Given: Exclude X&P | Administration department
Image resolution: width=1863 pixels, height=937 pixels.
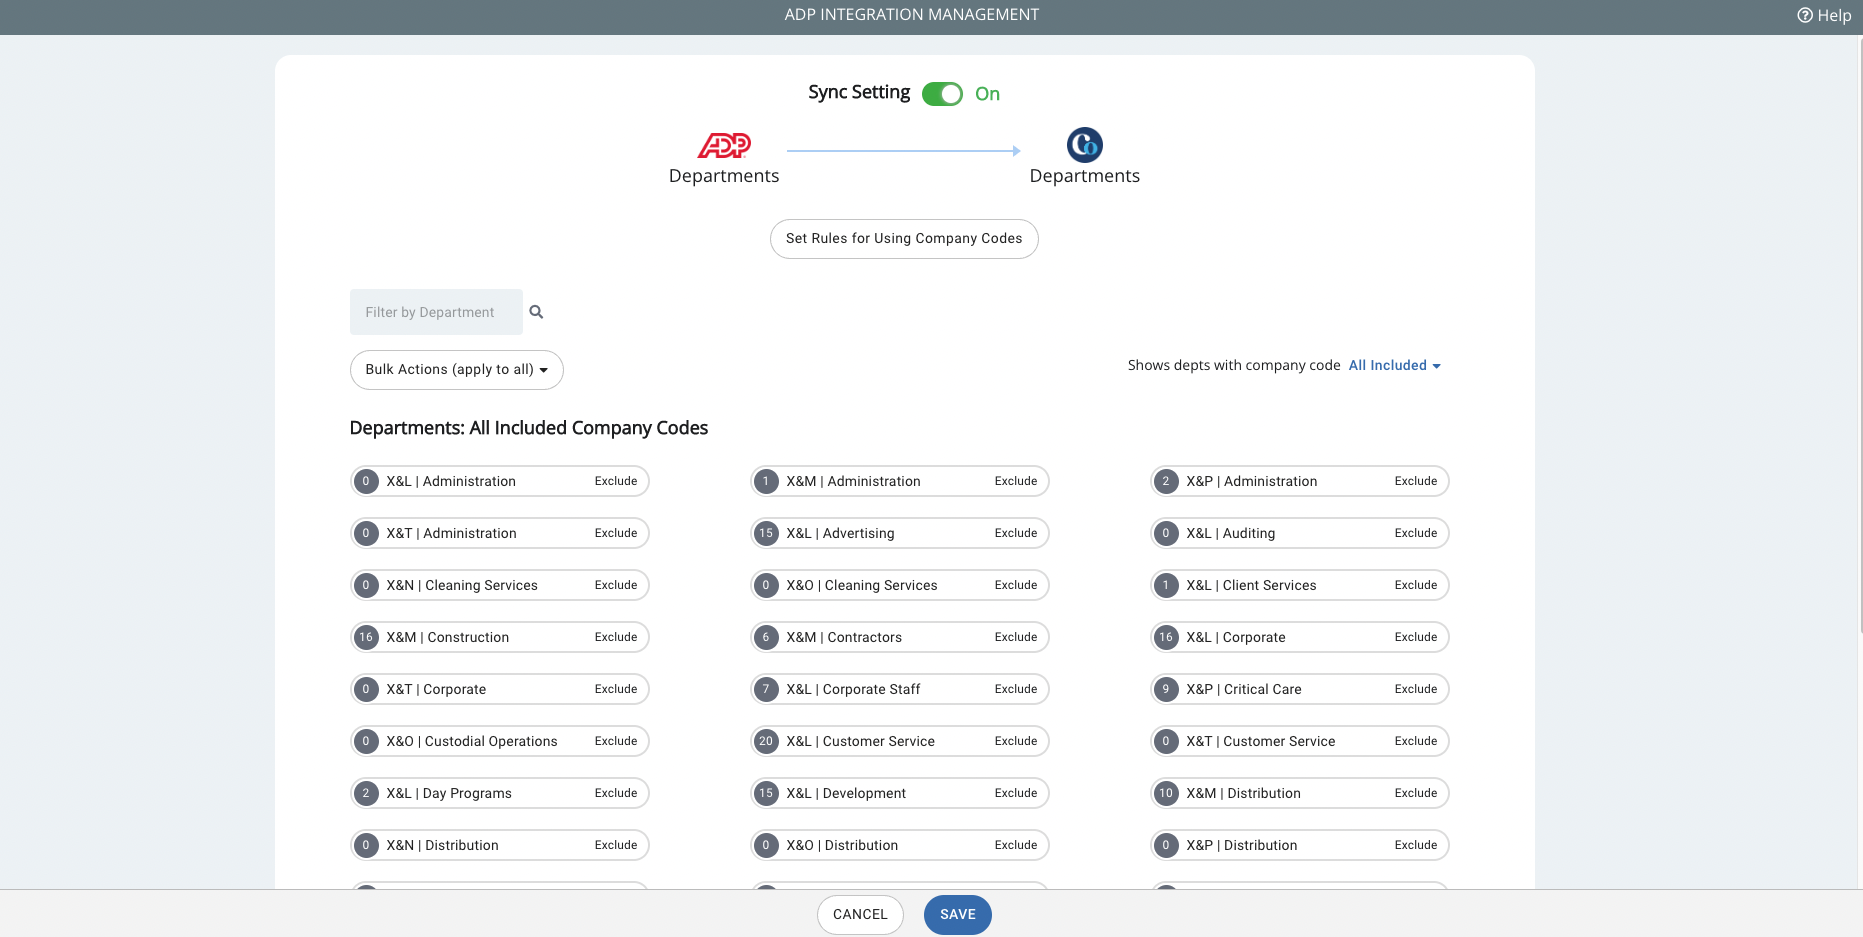Looking at the screenshot, I should (1416, 481).
